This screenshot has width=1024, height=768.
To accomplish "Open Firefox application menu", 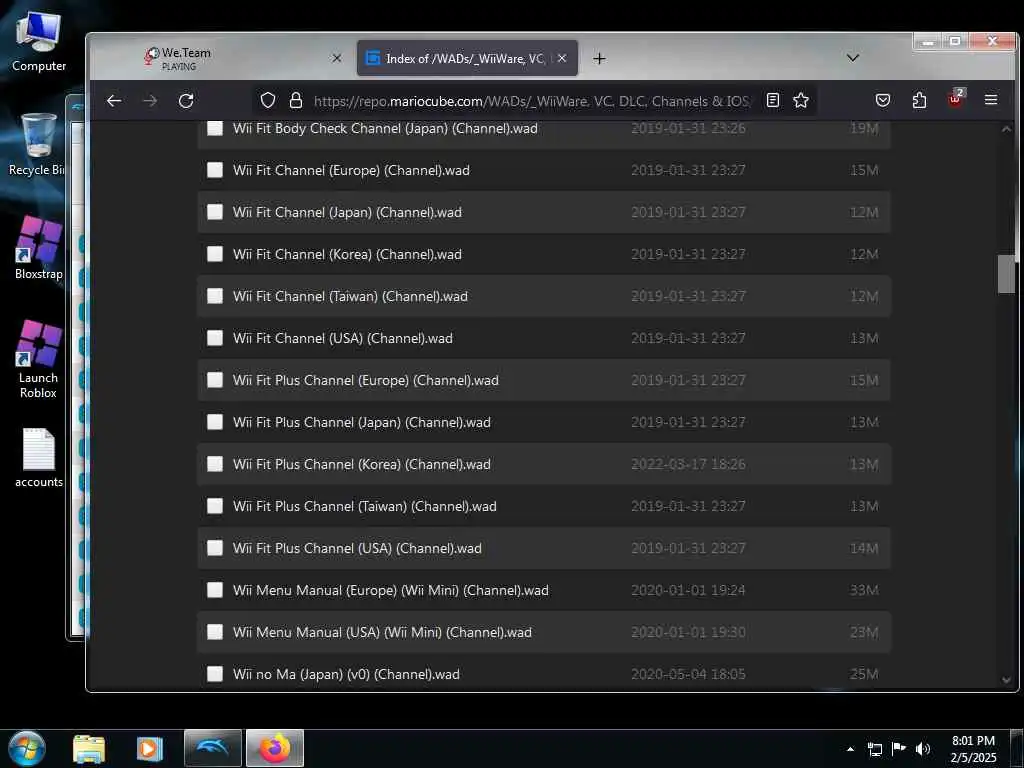I will (991, 100).
